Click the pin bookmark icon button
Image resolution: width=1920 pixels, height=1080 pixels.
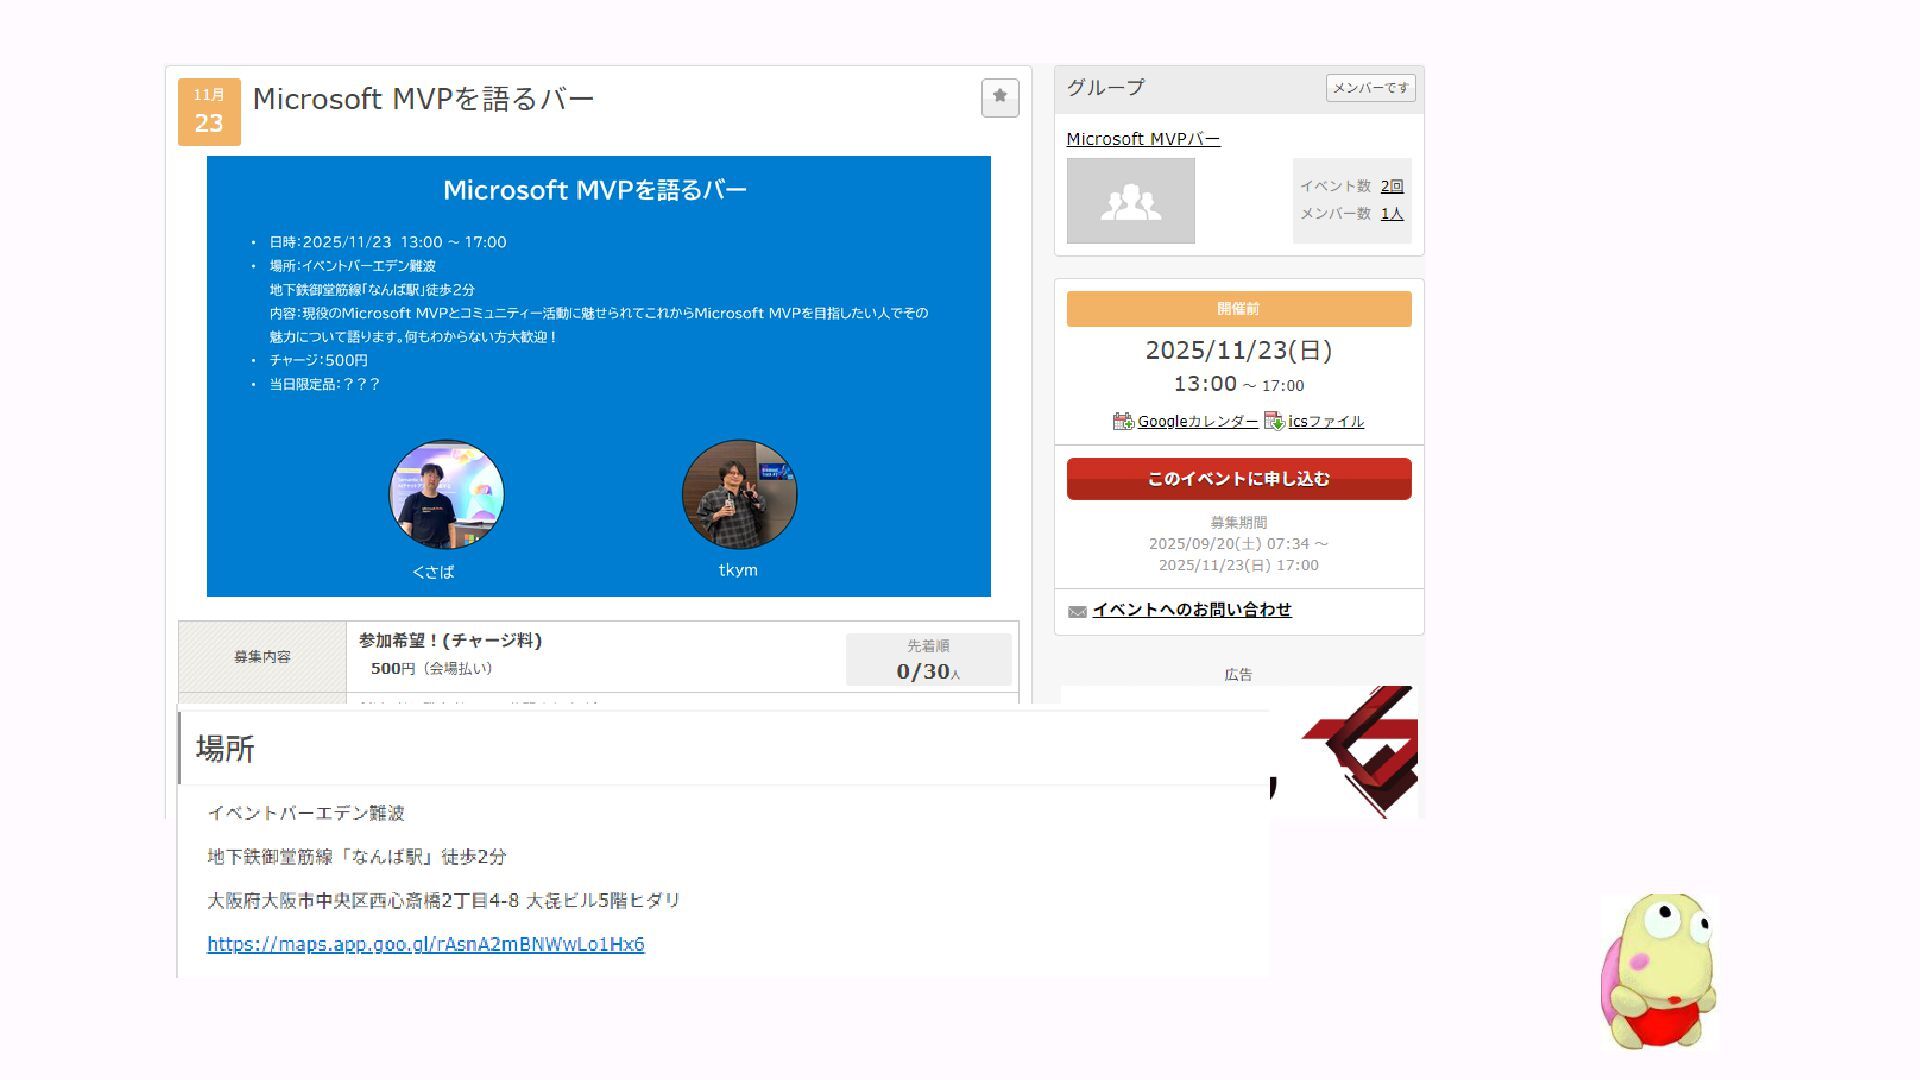pyautogui.click(x=1000, y=97)
